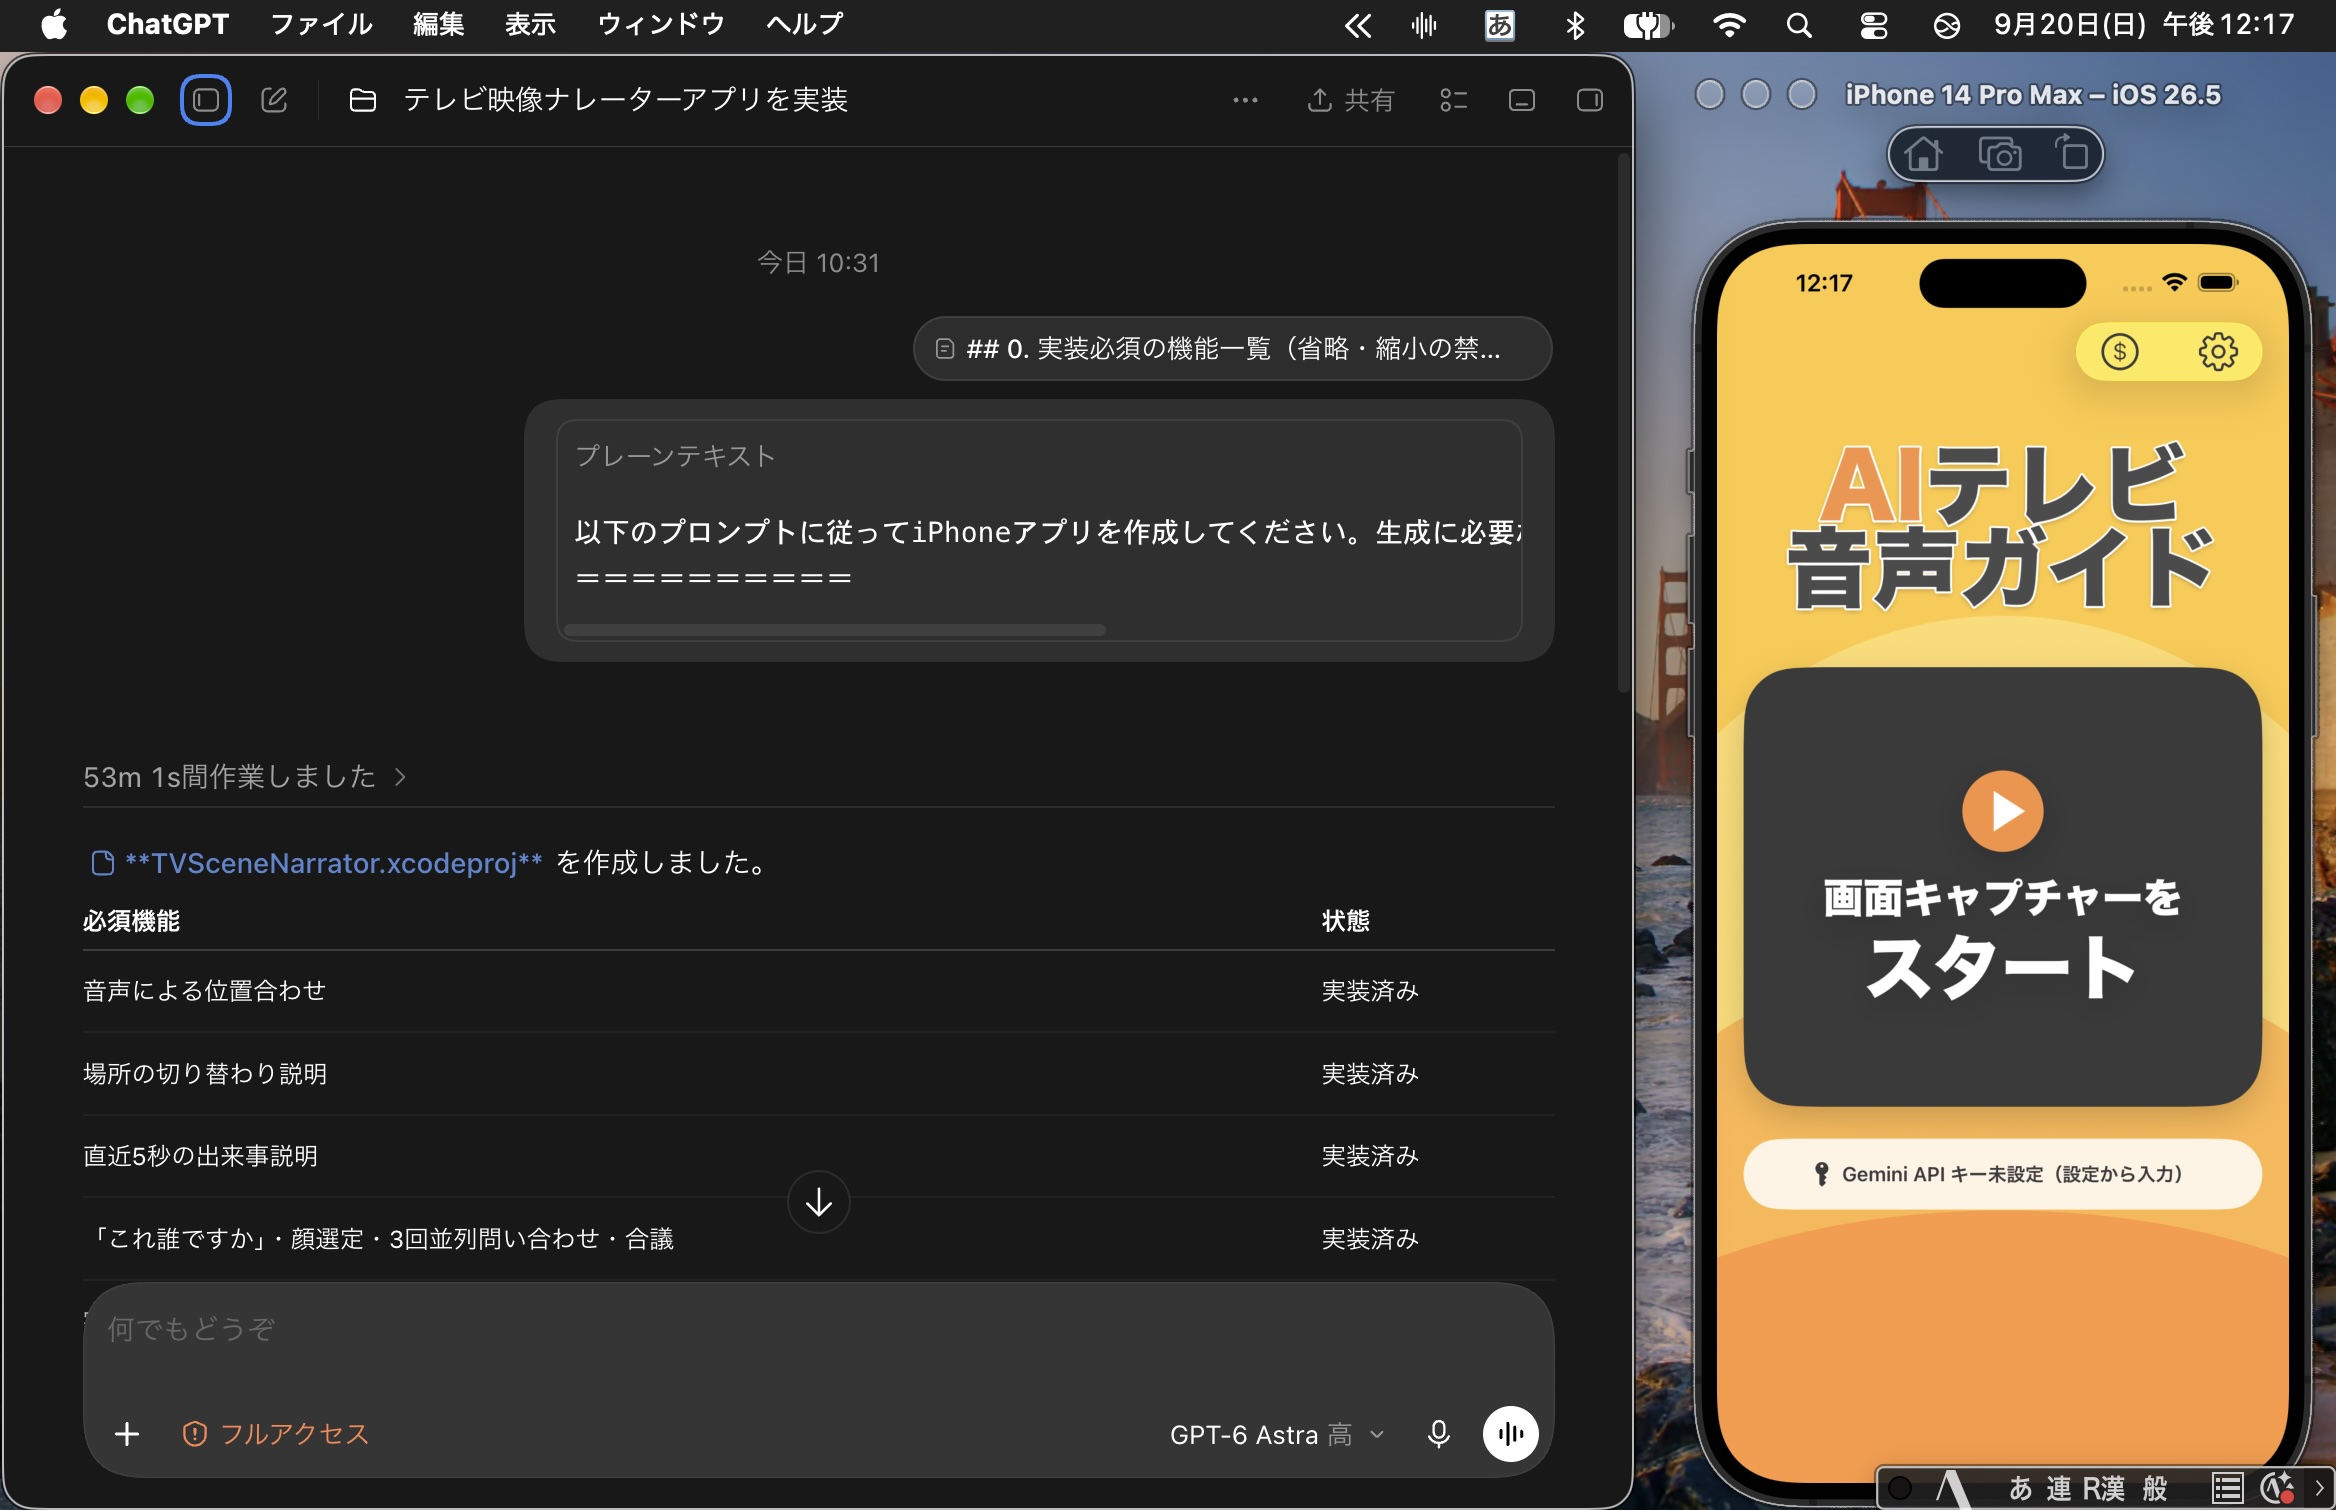Open the ヘルプ menu
This screenshot has height=1510, width=2336.
805,24
